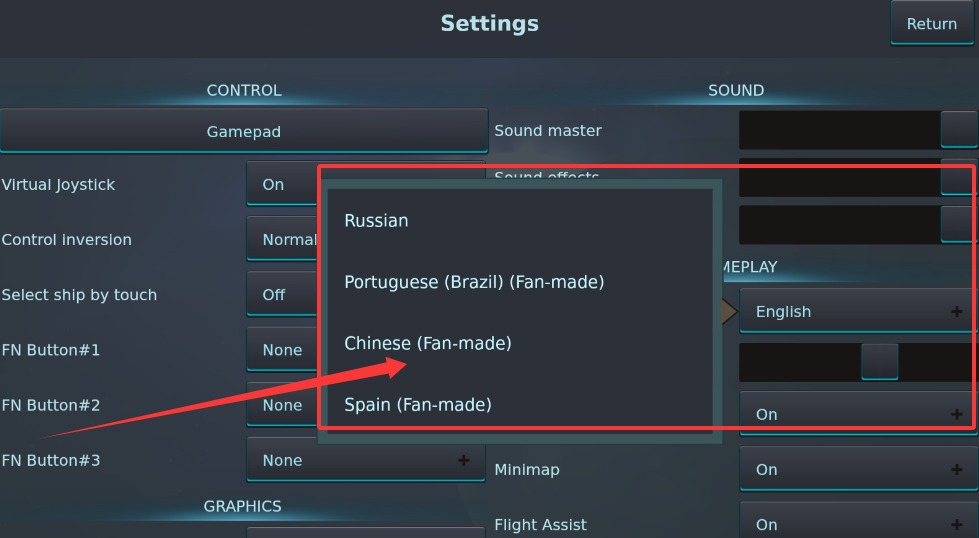The height and width of the screenshot is (538, 979).
Task: Toggle Select ship by touch Off setting
Action: click(282, 295)
